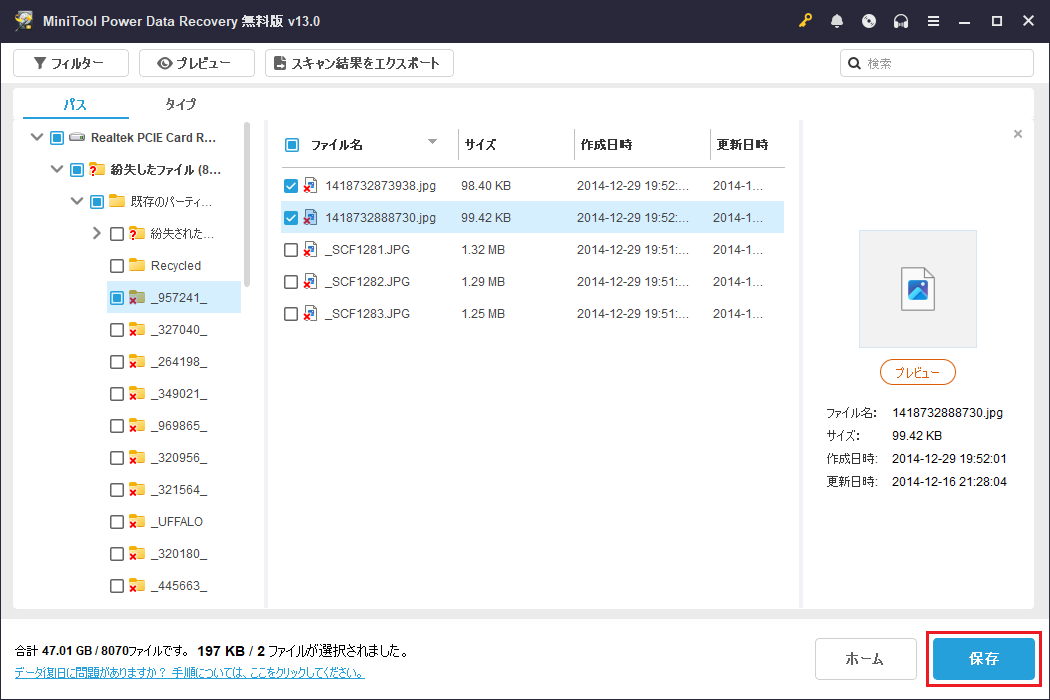1050x700 pixels.
Task: Click the _349021_ deleted folder icon
Action: [x=137, y=394]
